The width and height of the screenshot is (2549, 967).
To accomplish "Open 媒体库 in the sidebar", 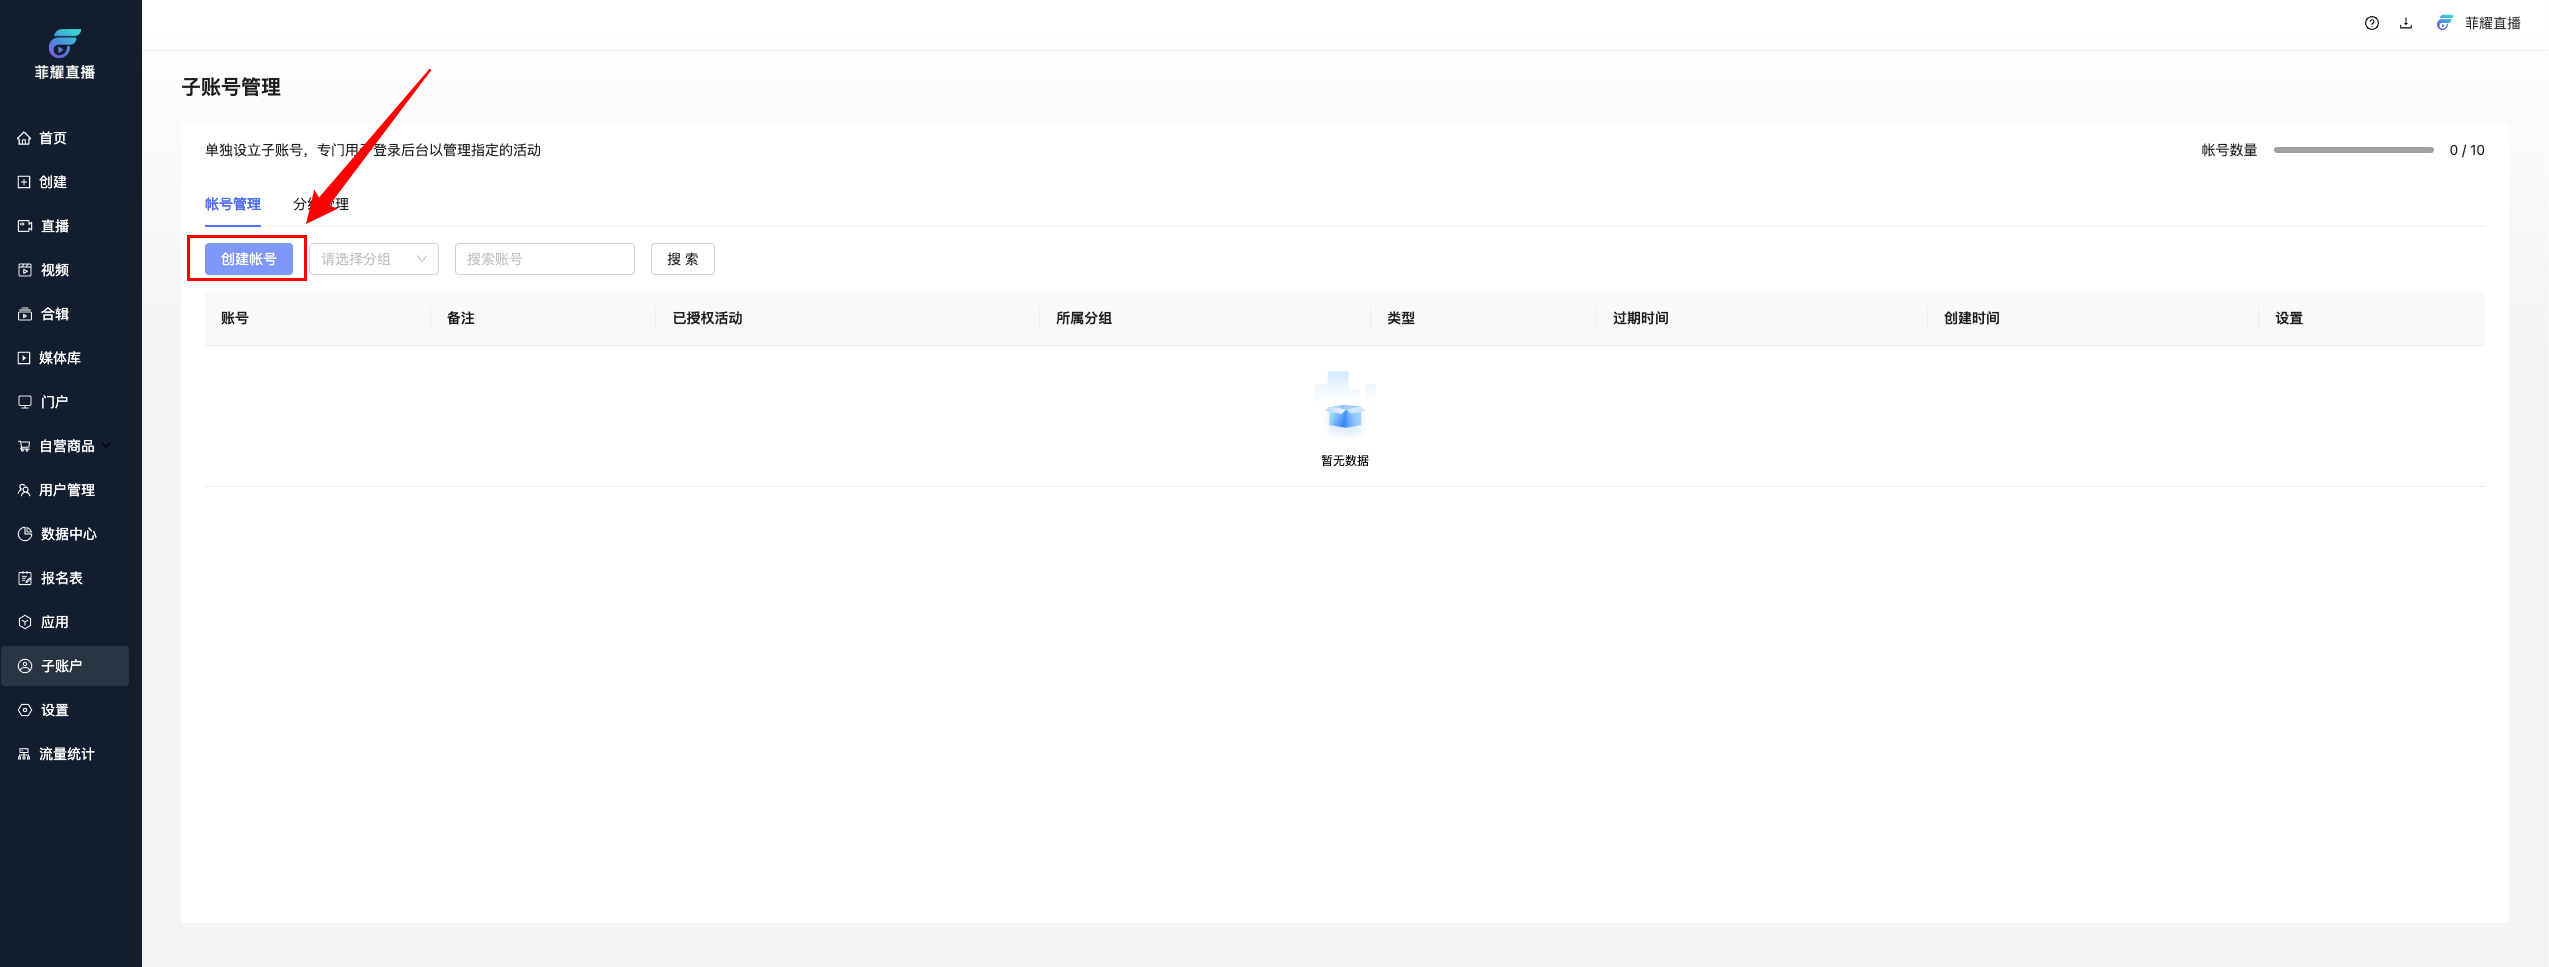I will click(59, 358).
